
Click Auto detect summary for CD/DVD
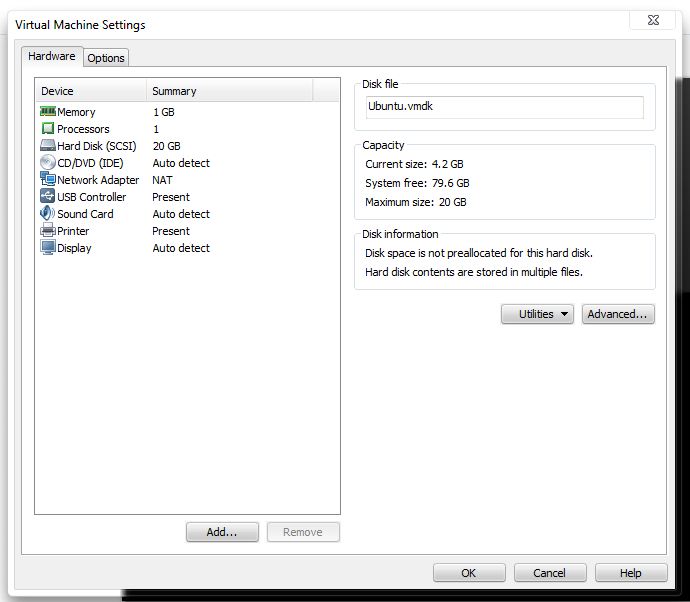[181, 163]
